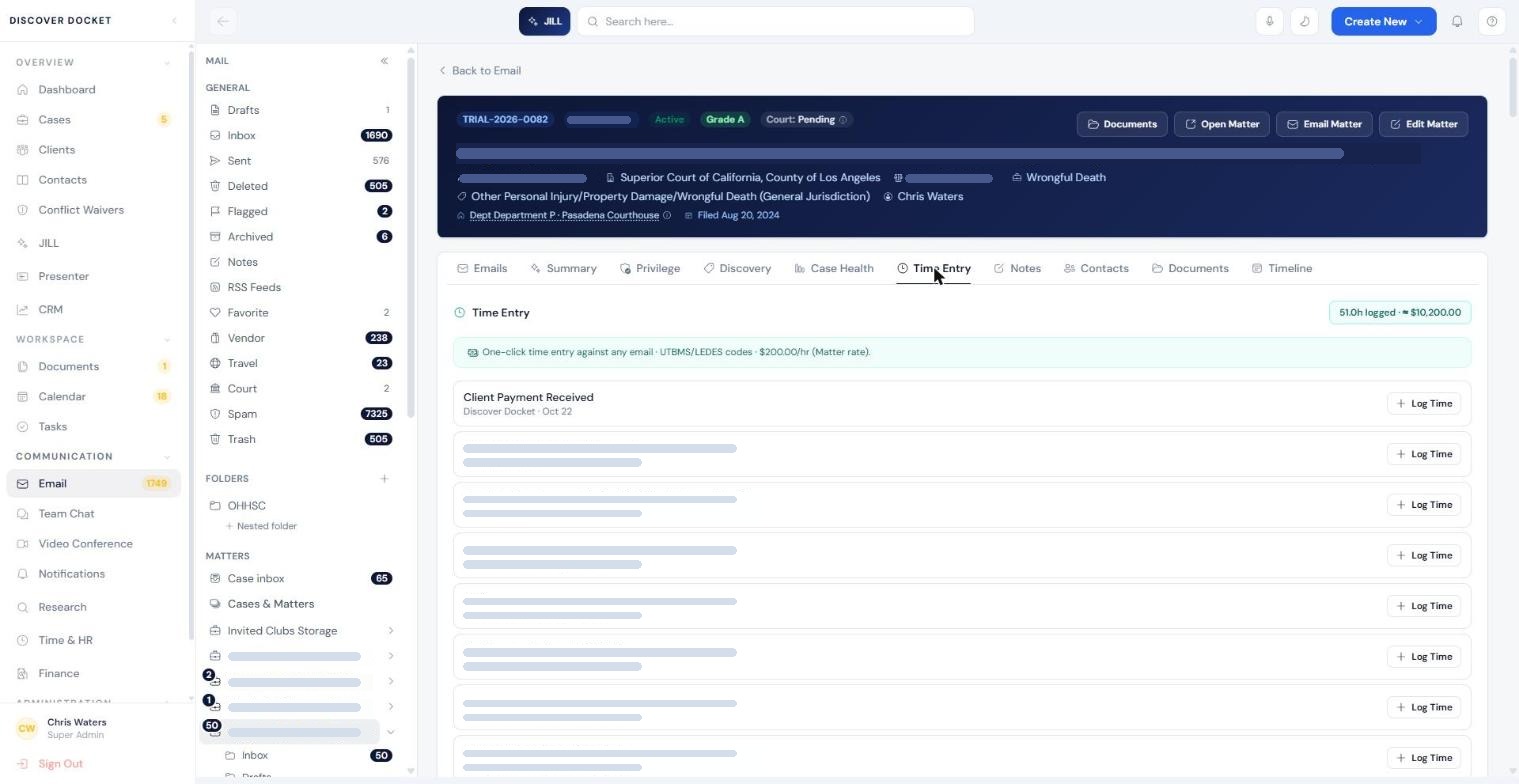Collapse the Mail panel with the double chevron
The image size is (1519, 784).
tap(384, 61)
